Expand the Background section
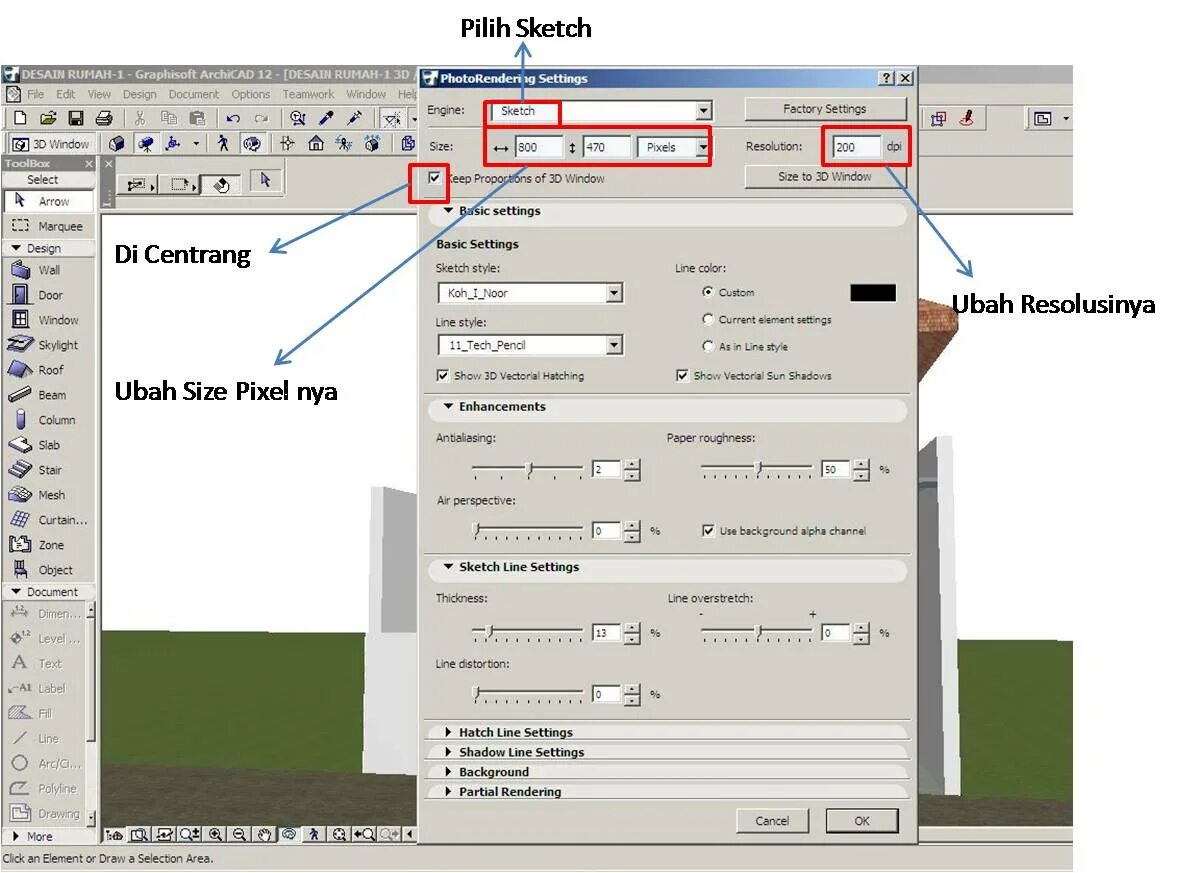Screen dimensions: 1177x873 448,772
